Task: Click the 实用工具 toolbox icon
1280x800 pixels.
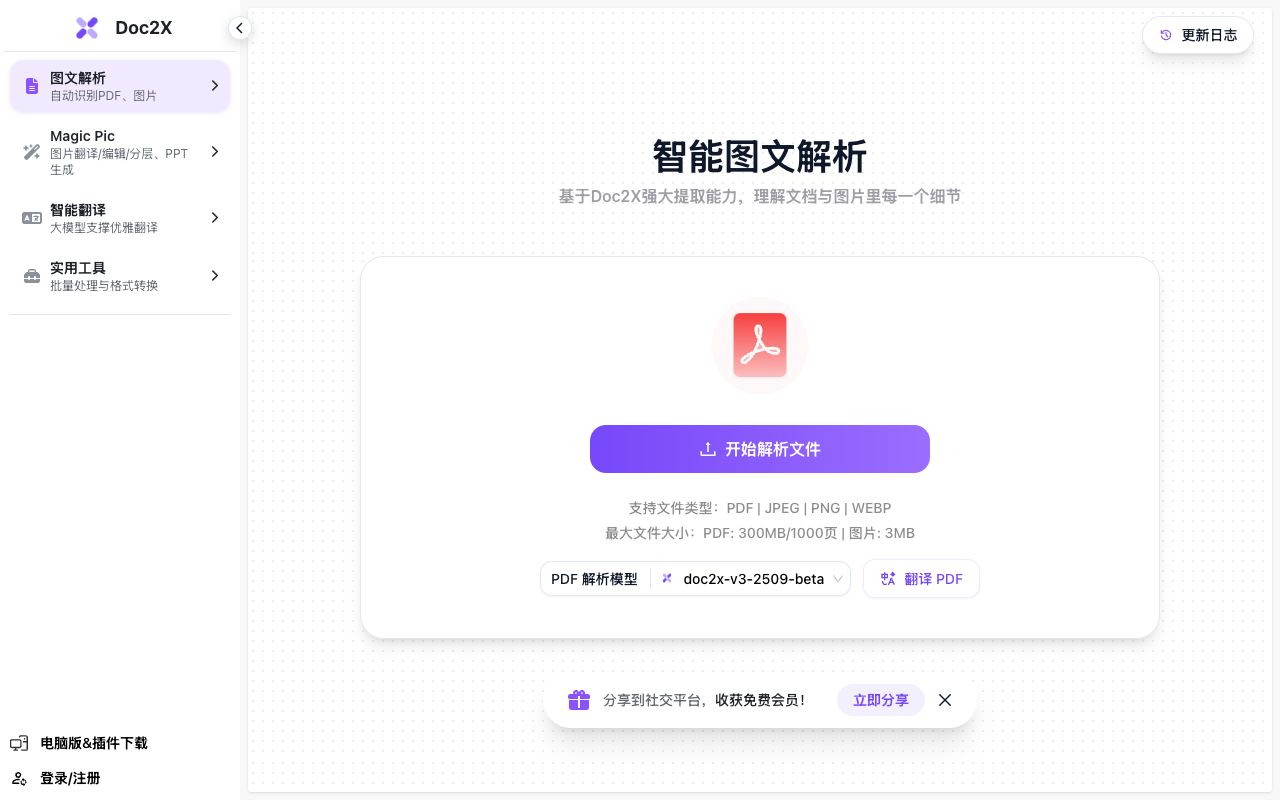Action: click(x=32, y=276)
